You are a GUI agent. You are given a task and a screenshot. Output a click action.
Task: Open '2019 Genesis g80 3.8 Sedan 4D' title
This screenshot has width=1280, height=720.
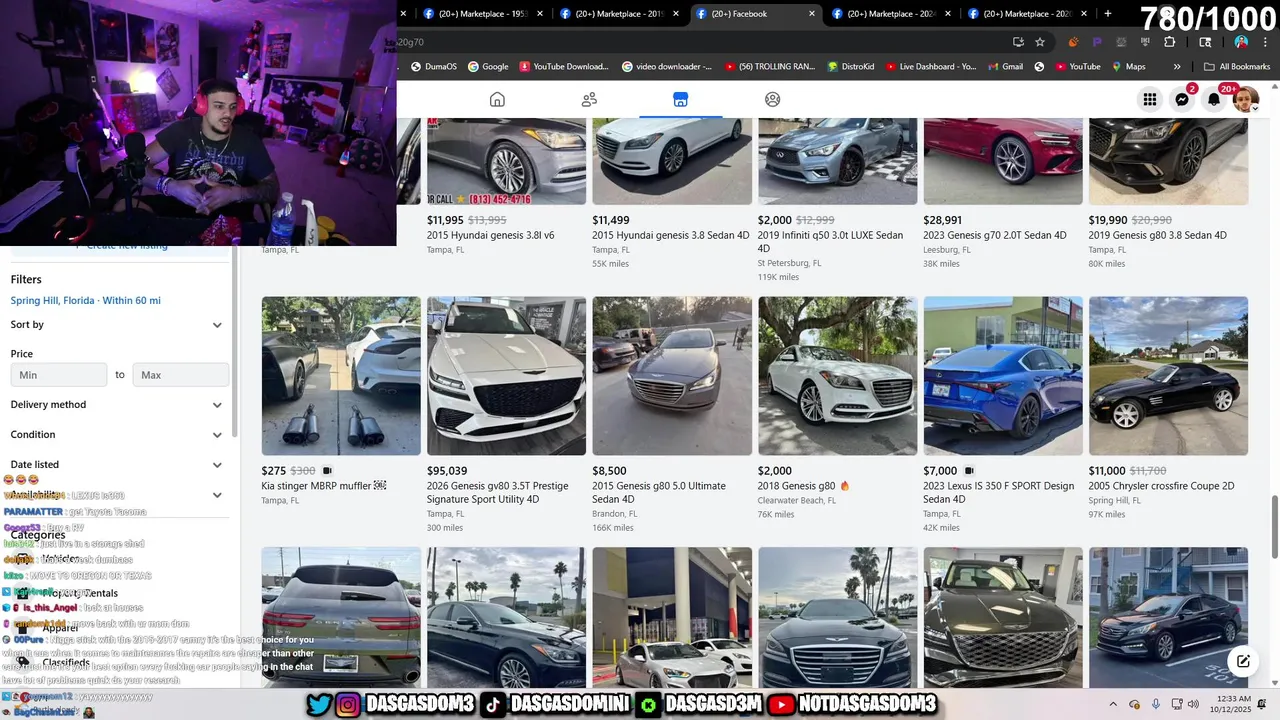click(x=1158, y=236)
